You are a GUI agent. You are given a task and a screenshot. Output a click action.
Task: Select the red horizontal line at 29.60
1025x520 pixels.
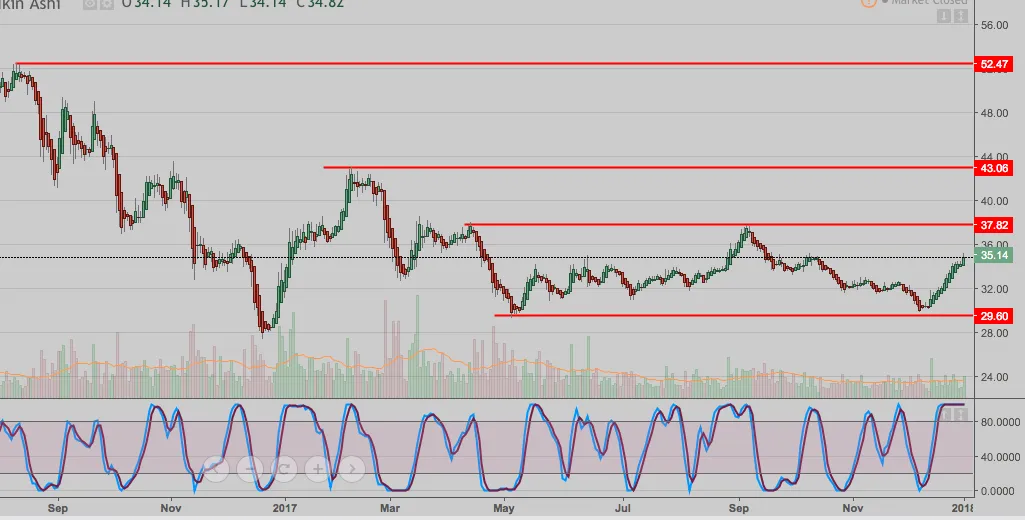(733, 315)
